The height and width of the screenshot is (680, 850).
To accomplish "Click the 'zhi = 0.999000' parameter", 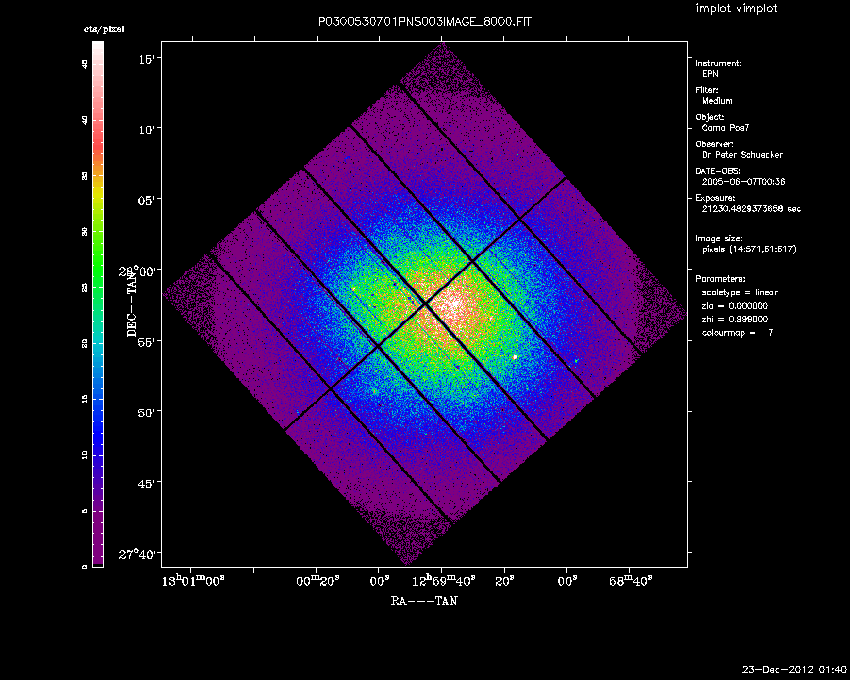I will tap(735, 319).
